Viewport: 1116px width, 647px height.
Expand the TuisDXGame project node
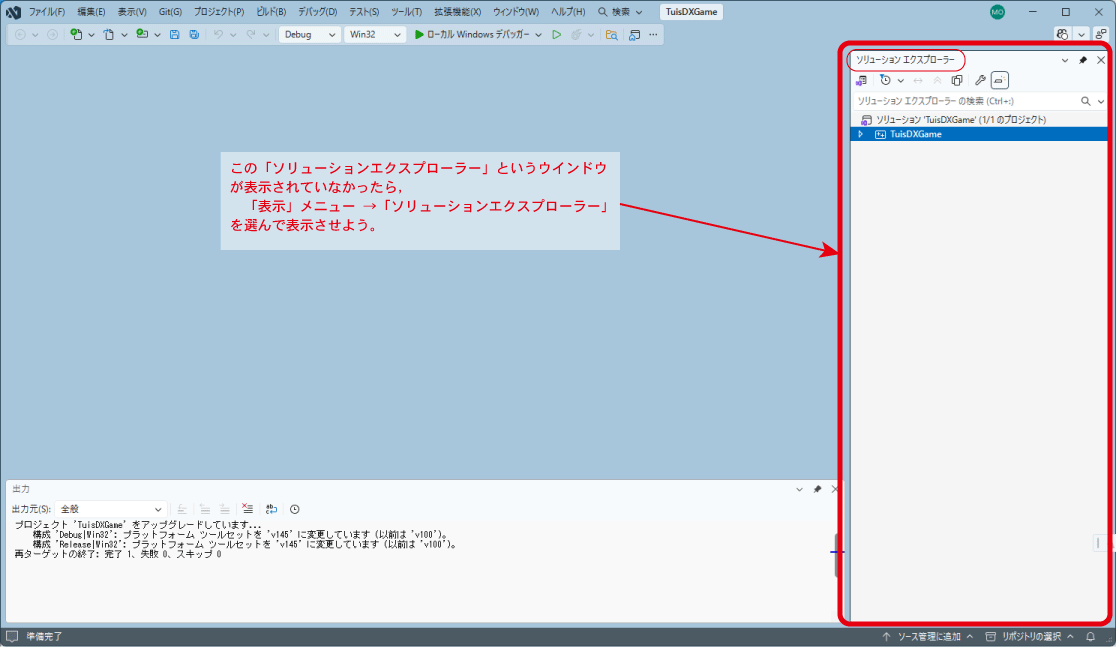click(x=860, y=134)
